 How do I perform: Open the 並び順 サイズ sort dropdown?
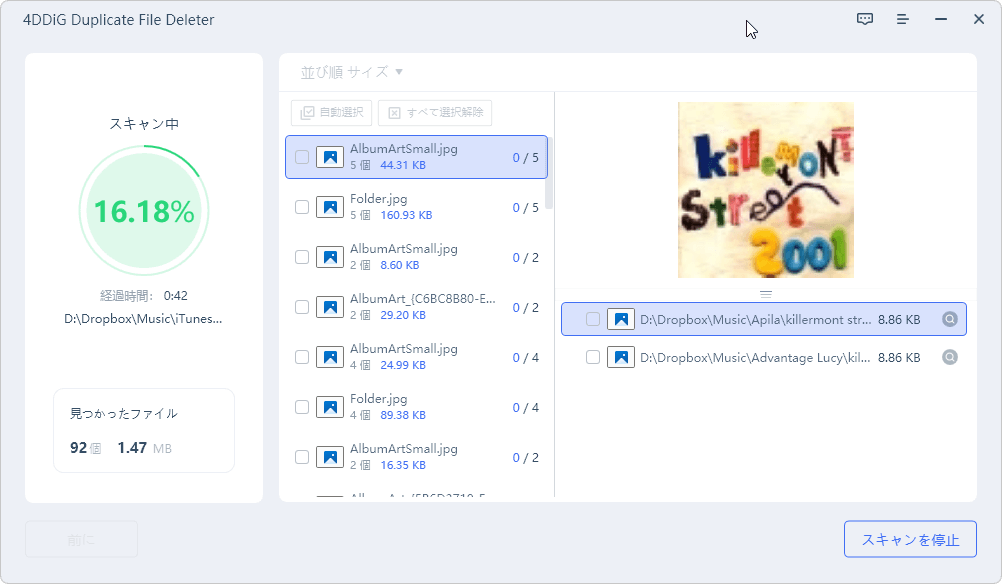coord(351,72)
